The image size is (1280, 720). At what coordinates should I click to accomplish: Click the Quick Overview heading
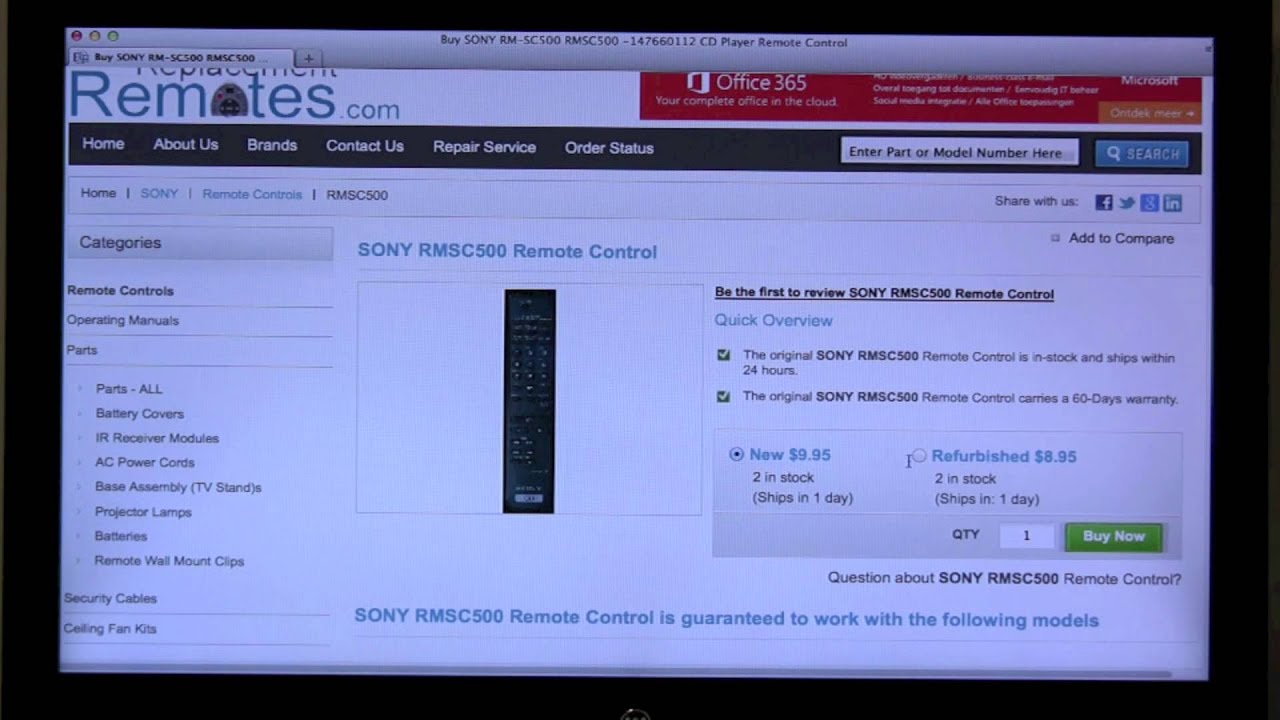click(773, 321)
